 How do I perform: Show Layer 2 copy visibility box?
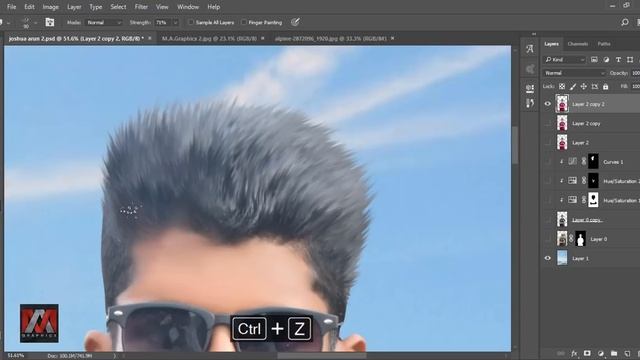[548, 123]
